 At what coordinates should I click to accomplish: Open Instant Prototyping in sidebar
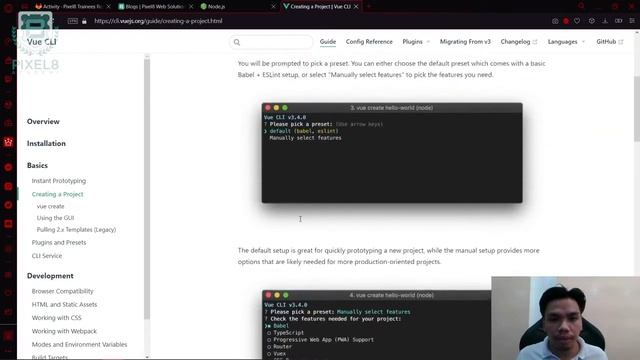coord(59,181)
